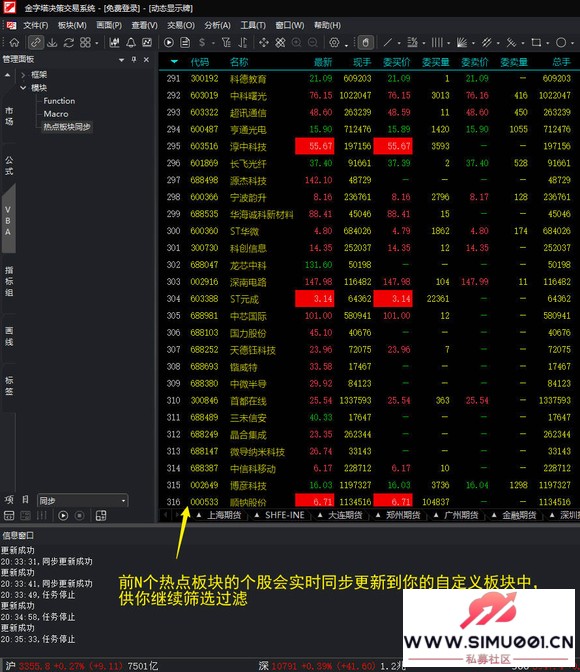
Task: Click the trend line chart icon
Action: point(147,42)
